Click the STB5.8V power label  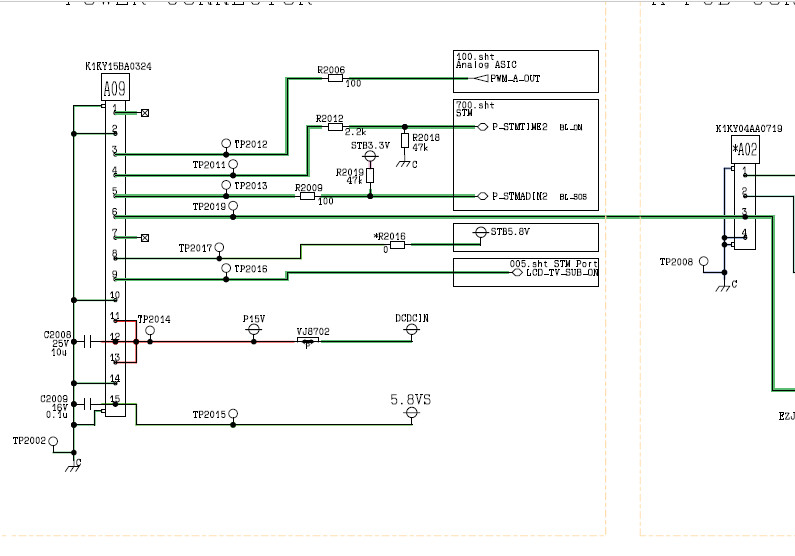click(510, 232)
